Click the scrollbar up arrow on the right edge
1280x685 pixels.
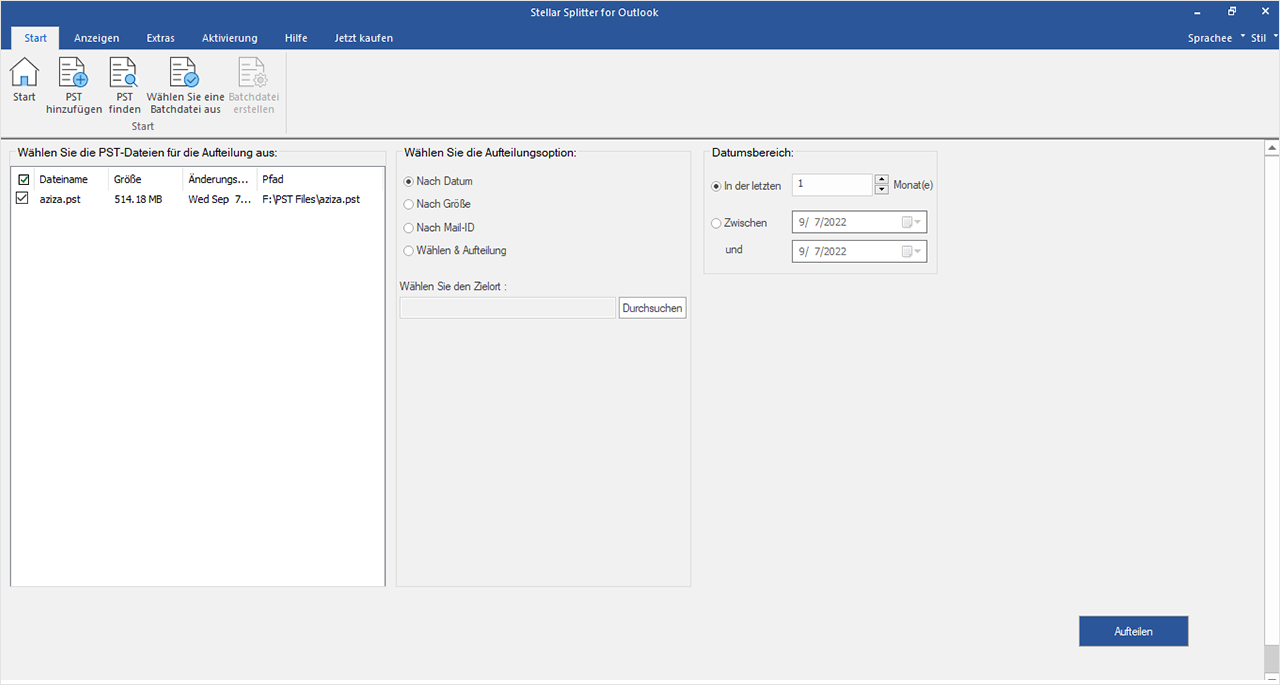[1272, 148]
